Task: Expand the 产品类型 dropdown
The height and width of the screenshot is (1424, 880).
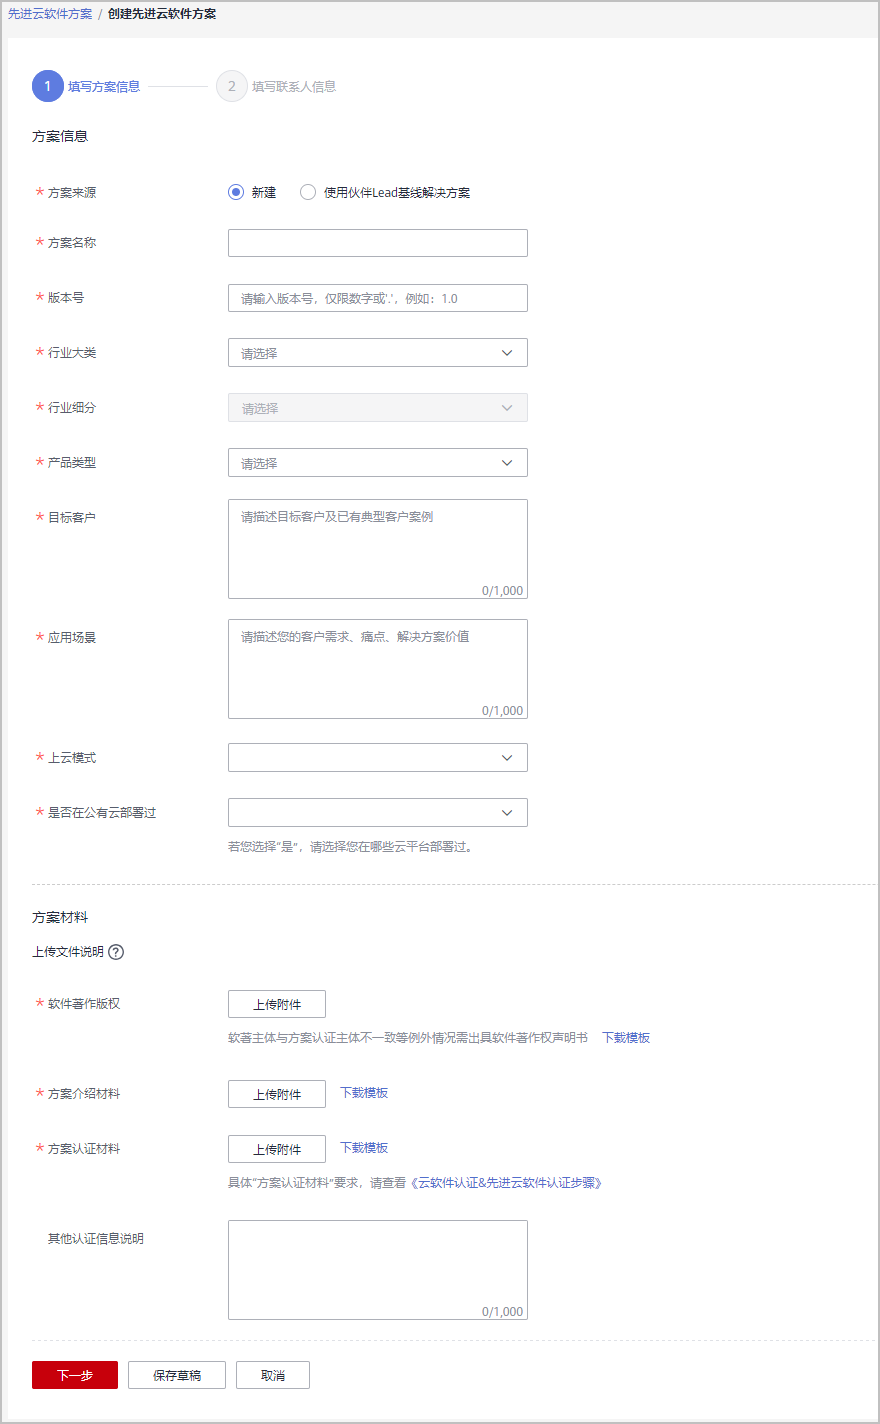Action: [378, 463]
